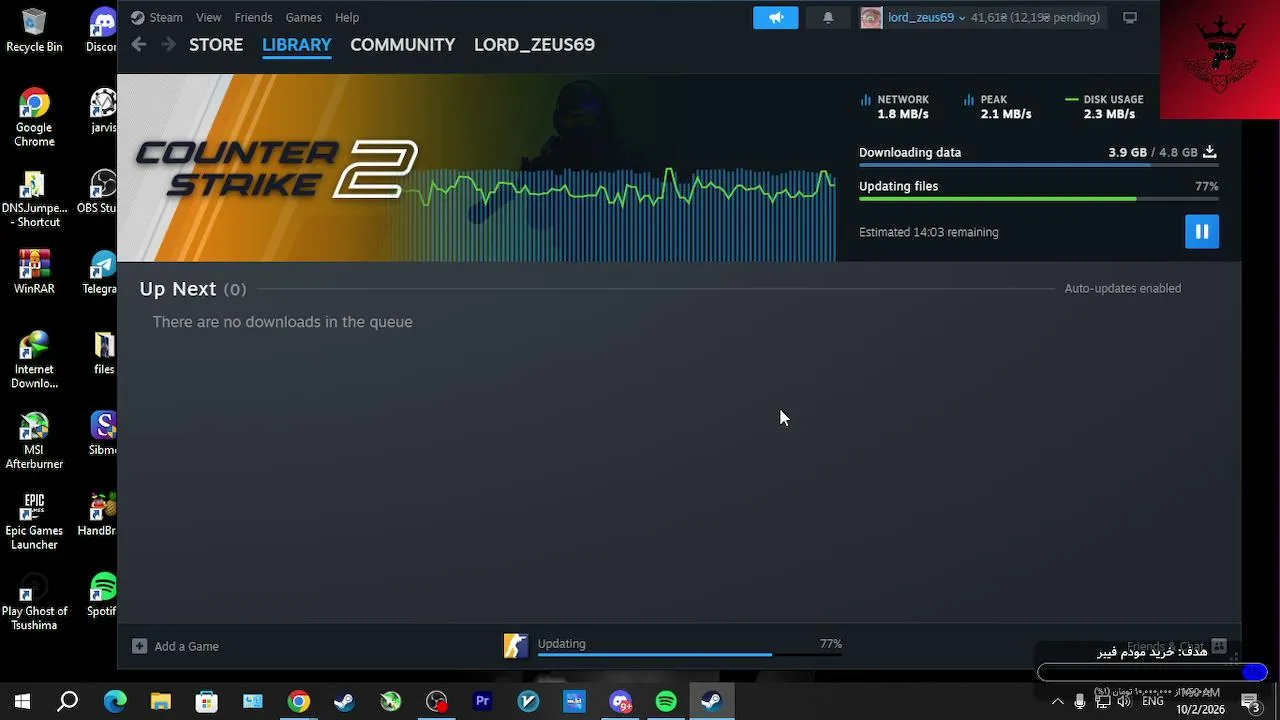Open Microsoft Edge from the taskbar
The height and width of the screenshot is (720, 1280).
click(114, 702)
